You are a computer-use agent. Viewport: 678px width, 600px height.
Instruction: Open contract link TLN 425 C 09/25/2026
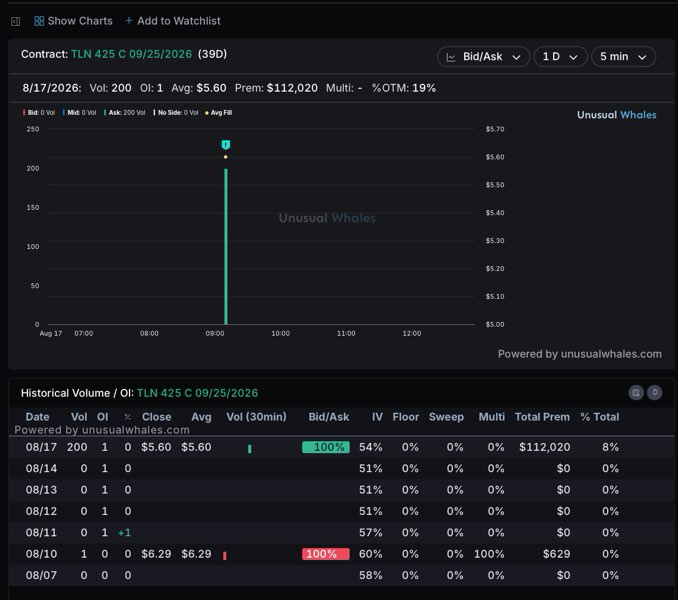pos(131,54)
